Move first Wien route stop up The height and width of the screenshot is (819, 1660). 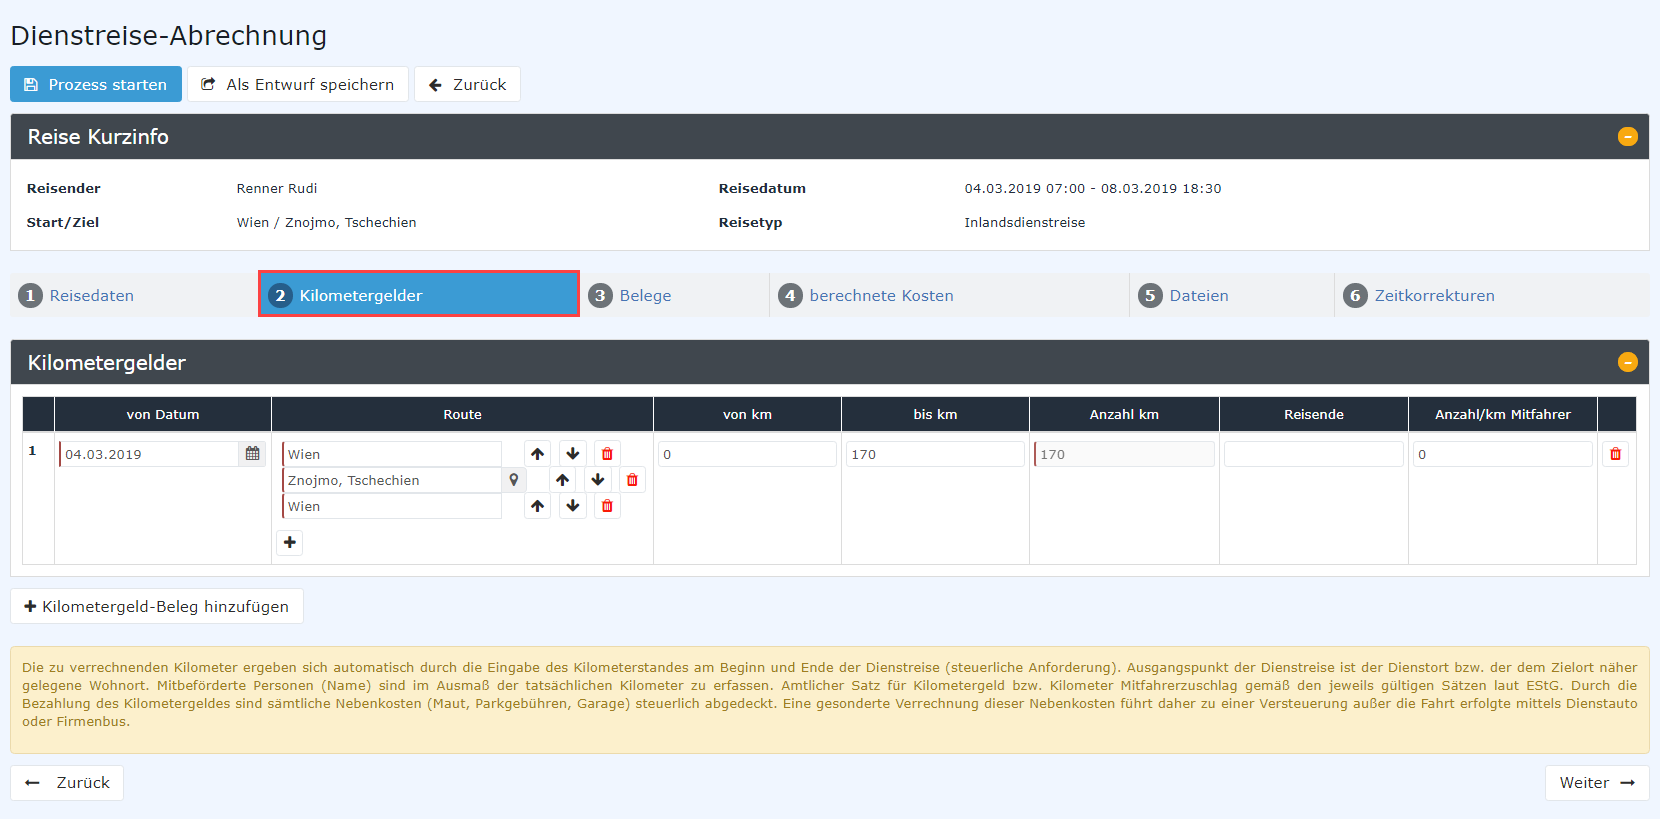538,454
